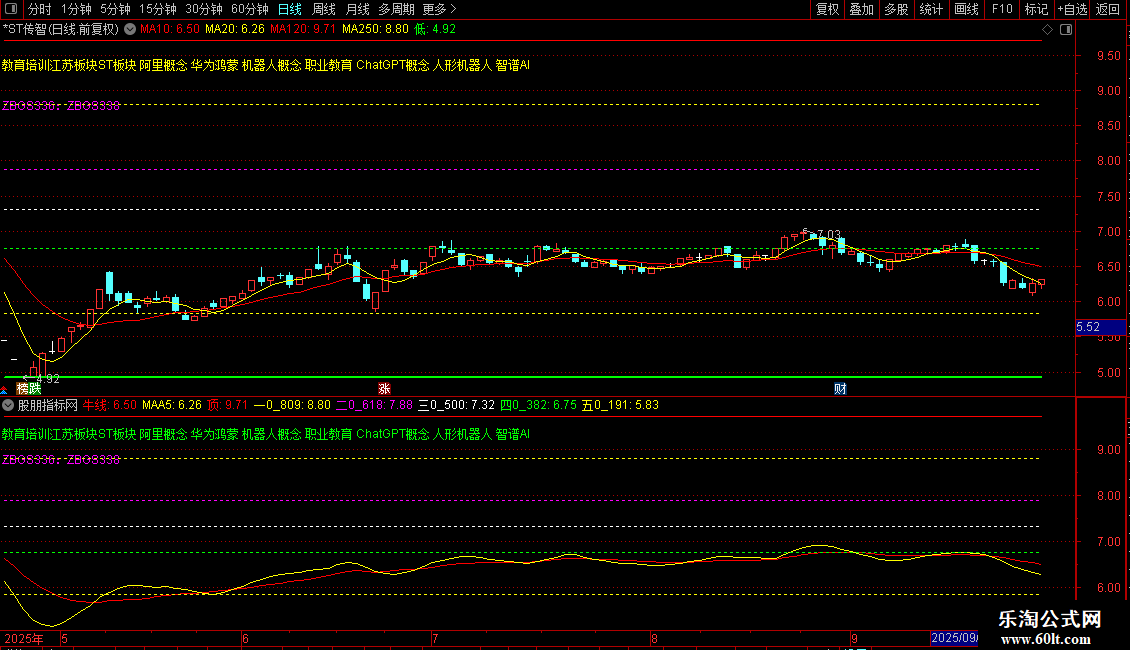Toggle the left sidebar panel icon
This screenshot has height=650, width=1130.
[11, 9]
